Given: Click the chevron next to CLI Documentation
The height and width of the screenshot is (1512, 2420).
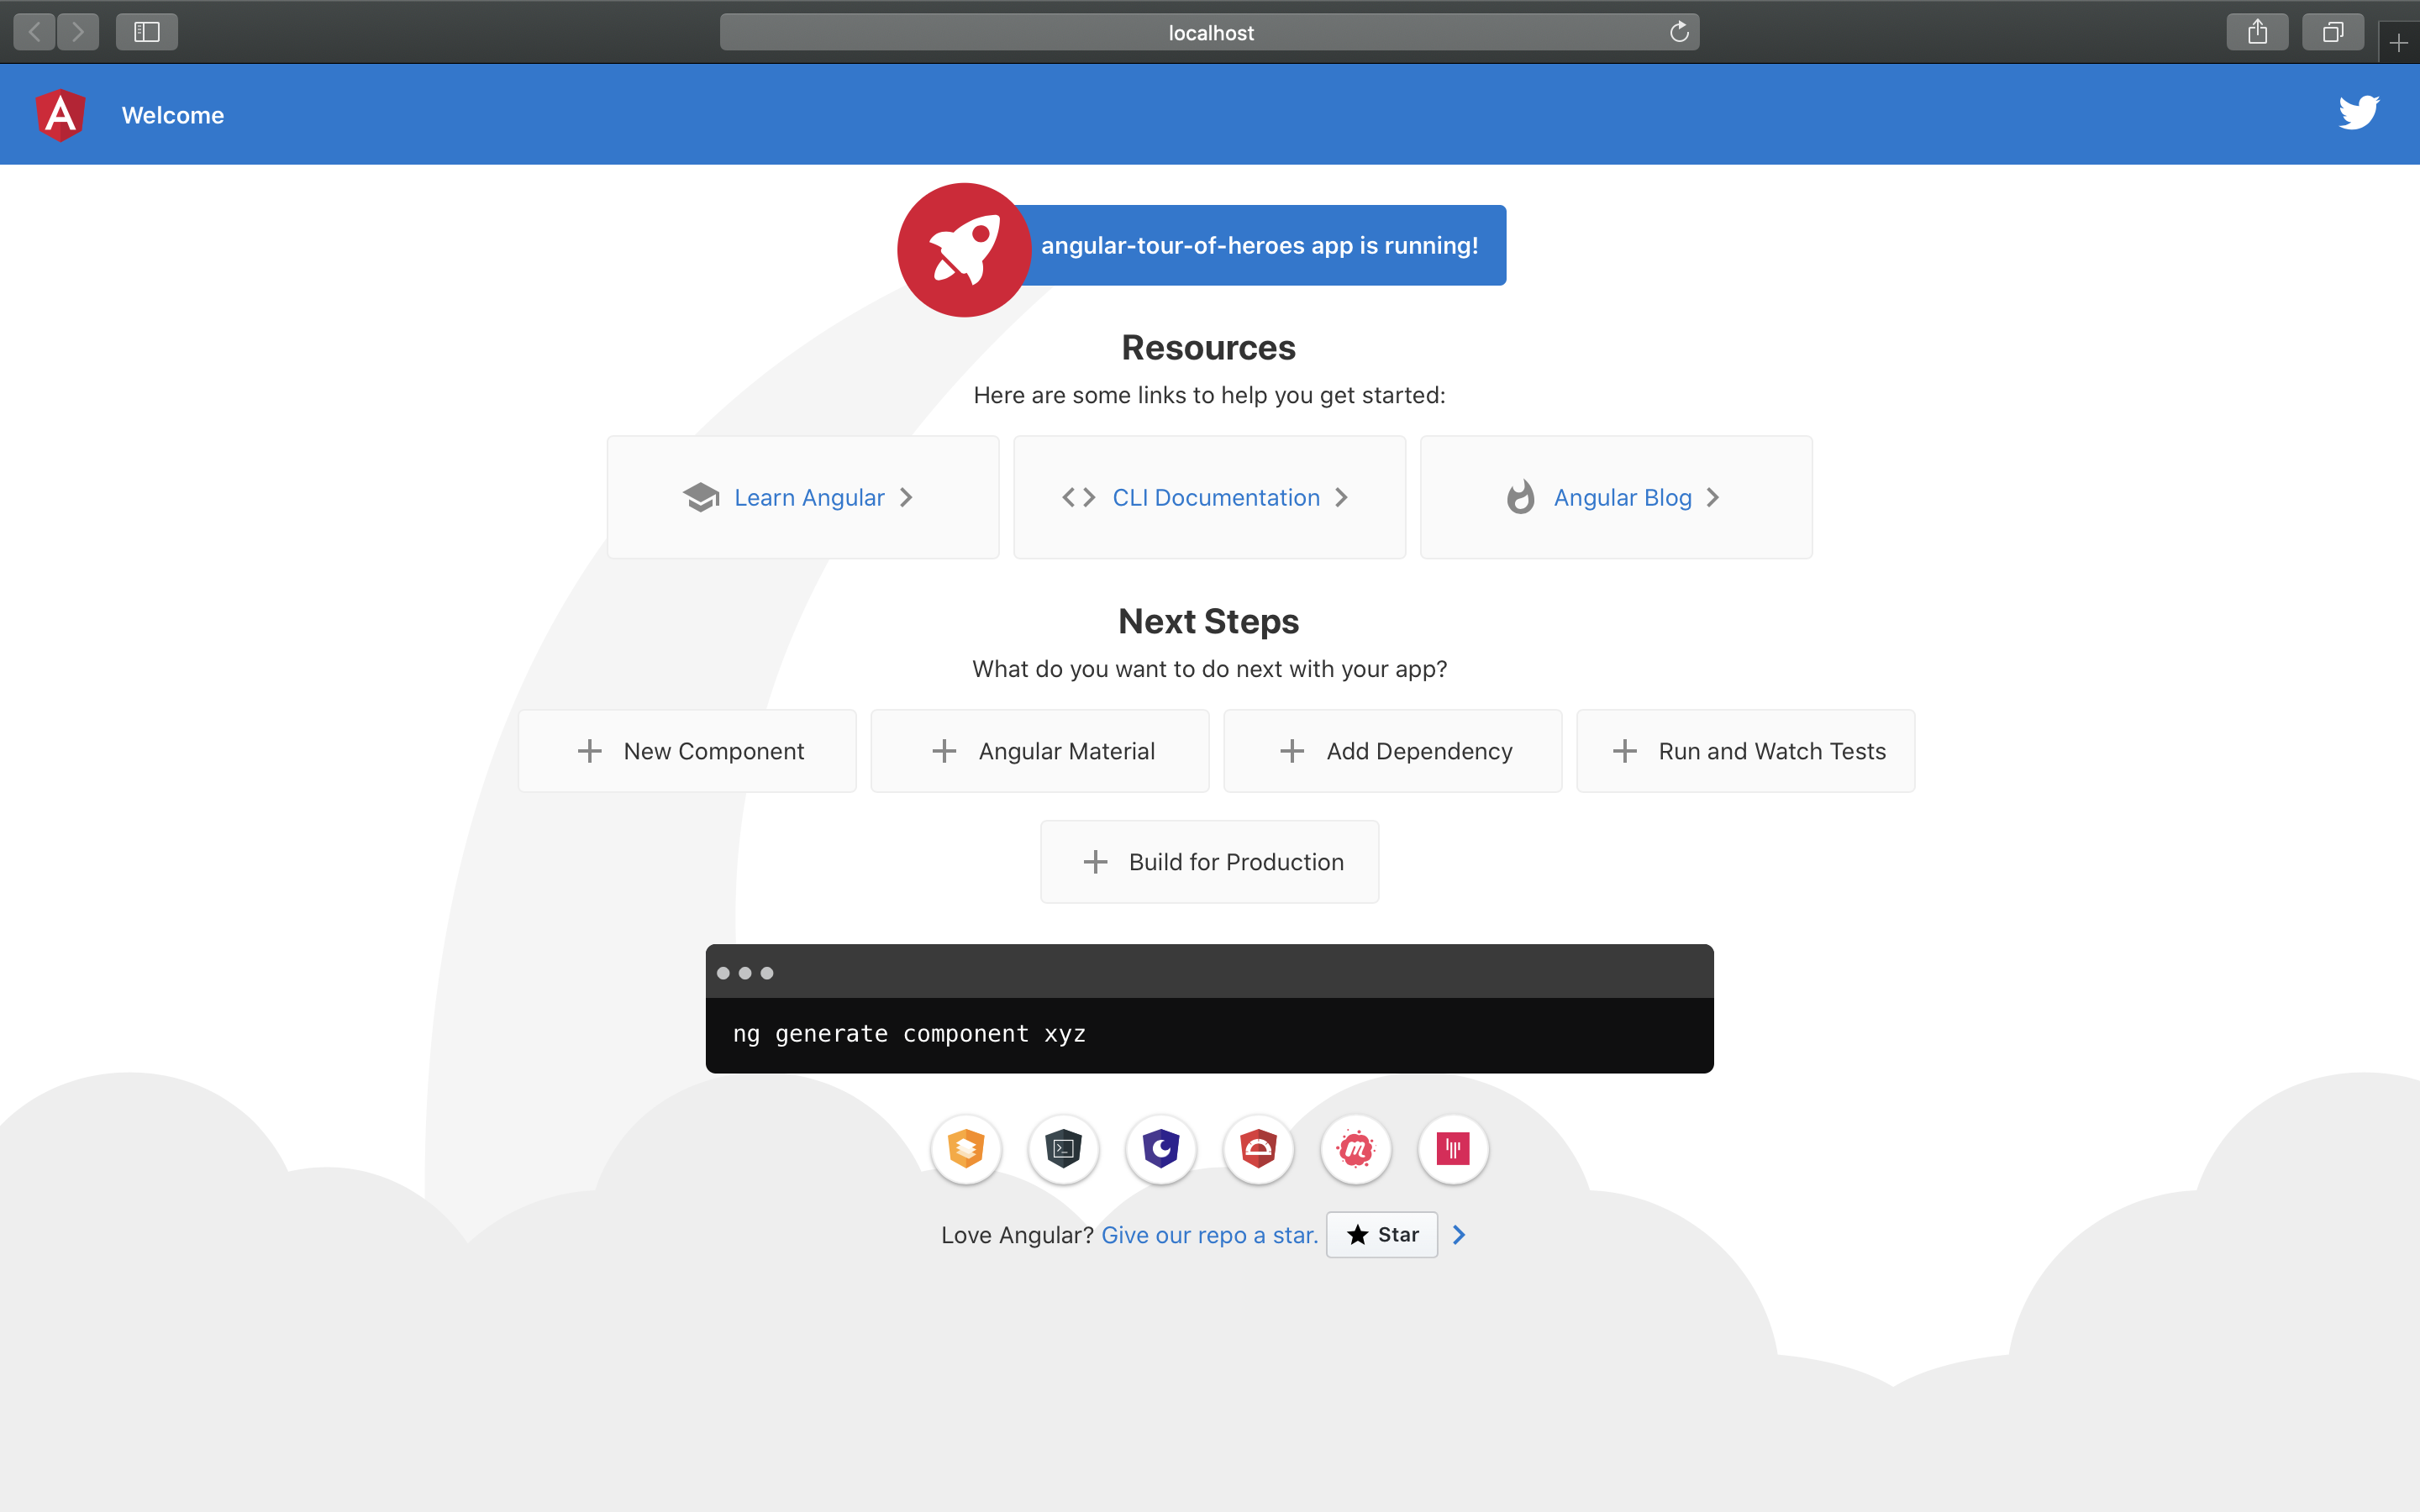Looking at the screenshot, I should pyautogui.click(x=1341, y=497).
